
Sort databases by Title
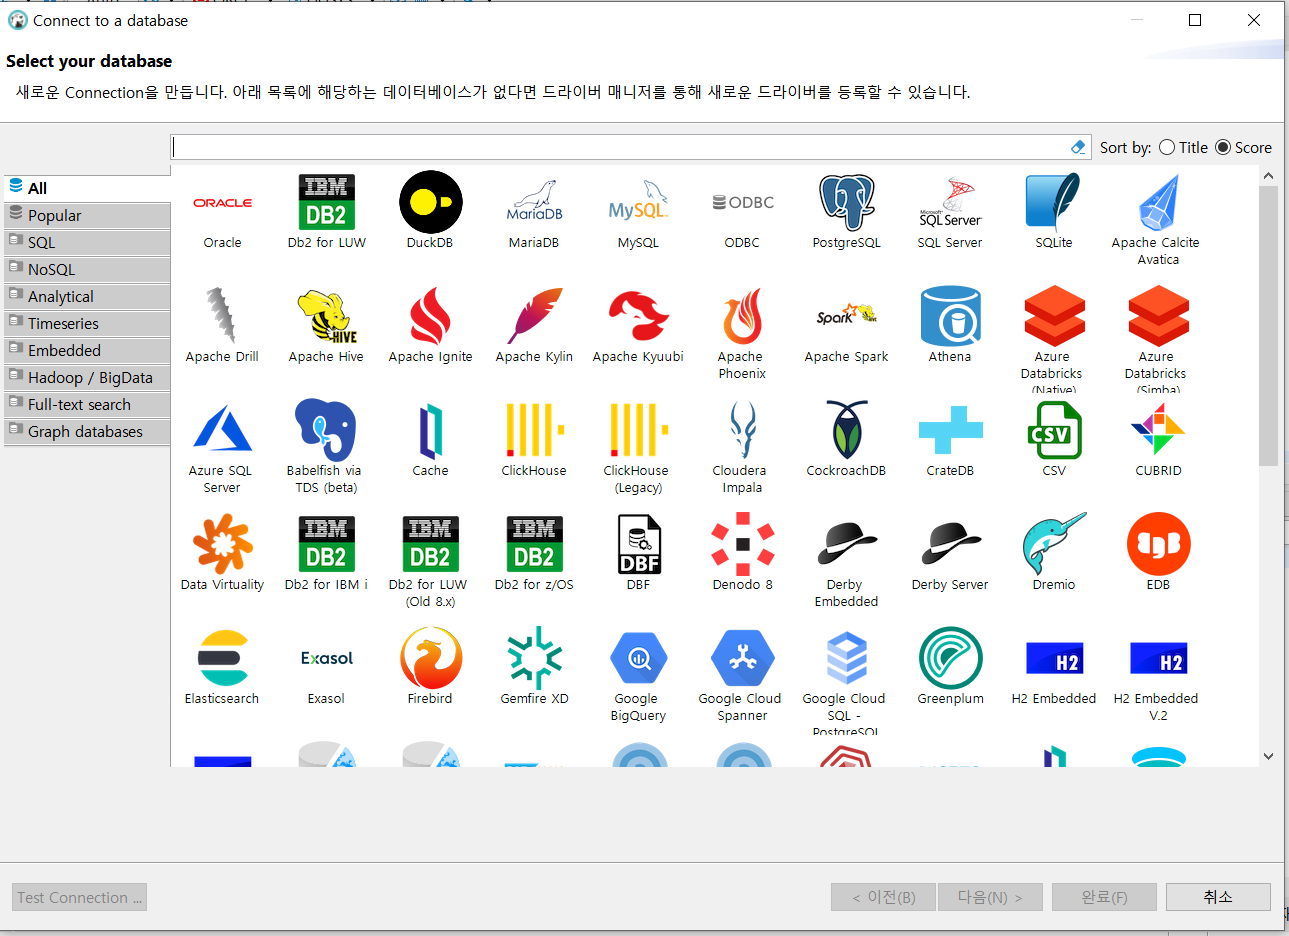tap(1183, 147)
